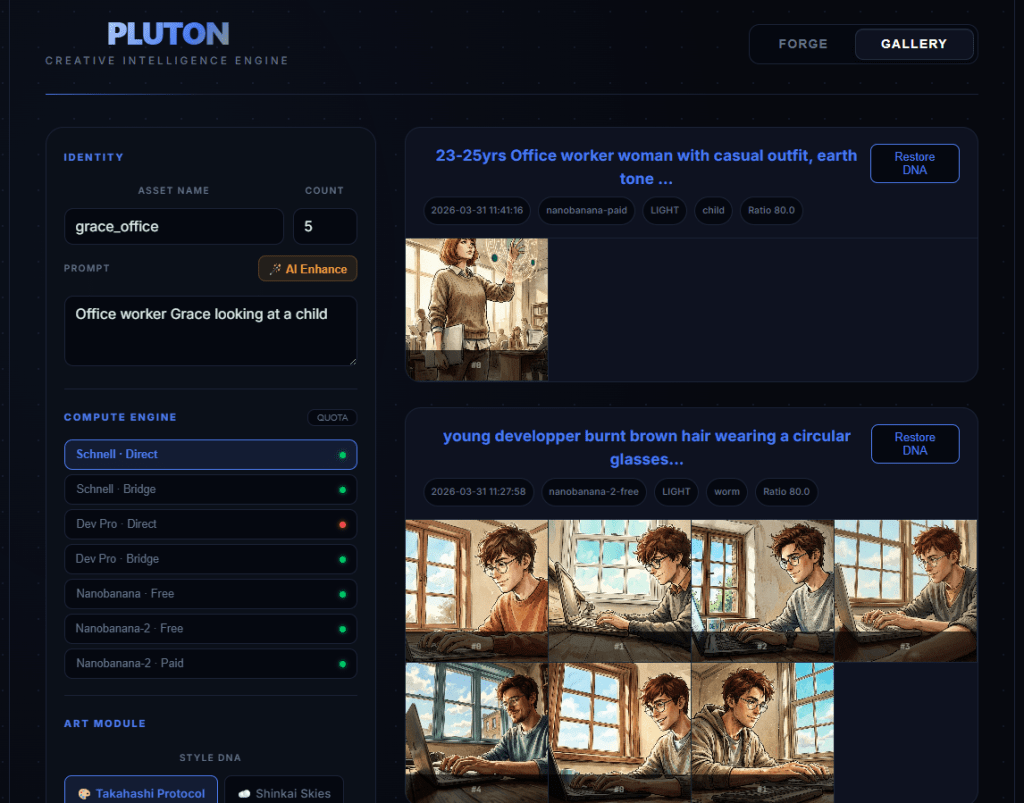The width and height of the screenshot is (1024, 803).
Task: Select Shinkai Skies style with cloud icon
Action: pyautogui.click(x=284, y=792)
